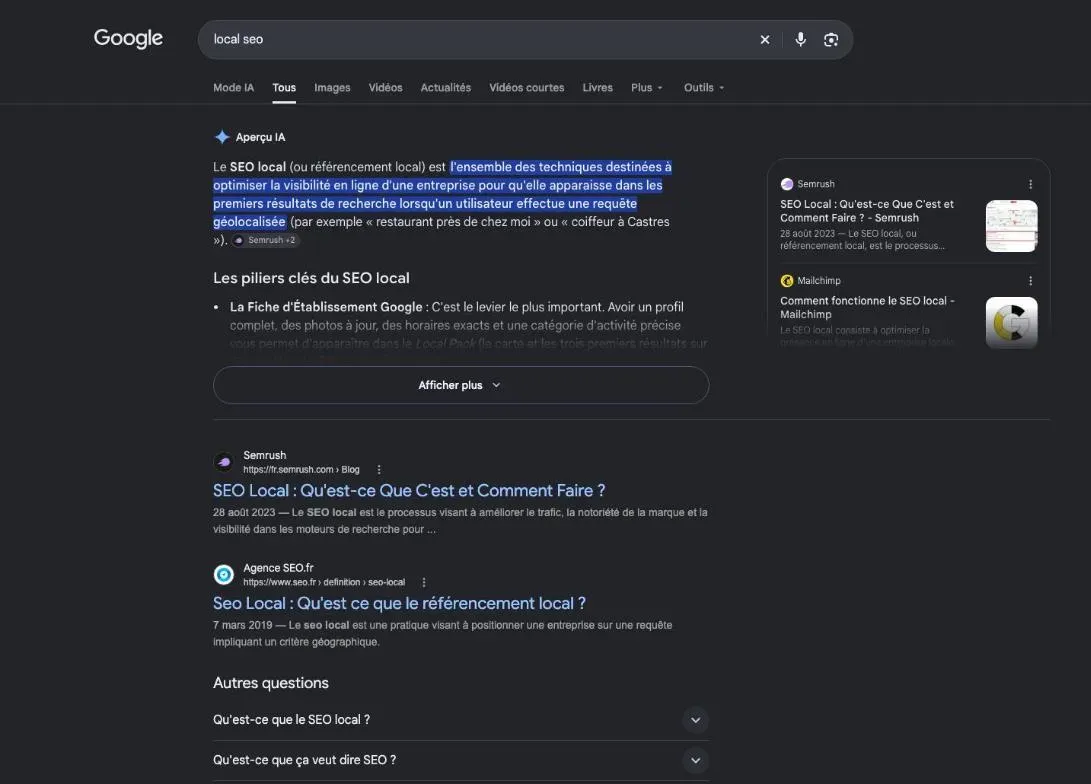Image resolution: width=1091 pixels, height=784 pixels.
Task: Switch to the Mode IA tab
Action: click(234, 88)
